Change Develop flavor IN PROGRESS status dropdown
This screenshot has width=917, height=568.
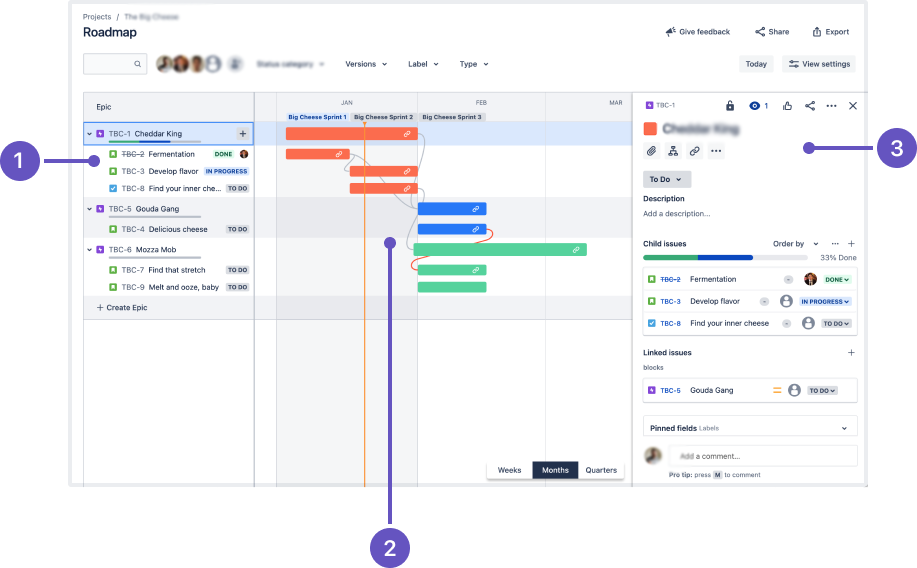825,302
